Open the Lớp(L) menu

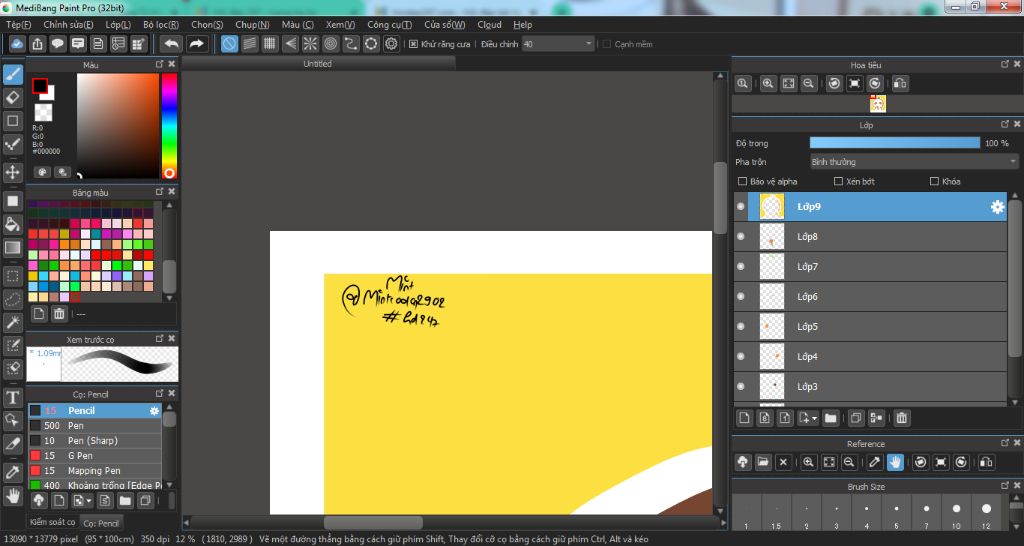(118, 25)
